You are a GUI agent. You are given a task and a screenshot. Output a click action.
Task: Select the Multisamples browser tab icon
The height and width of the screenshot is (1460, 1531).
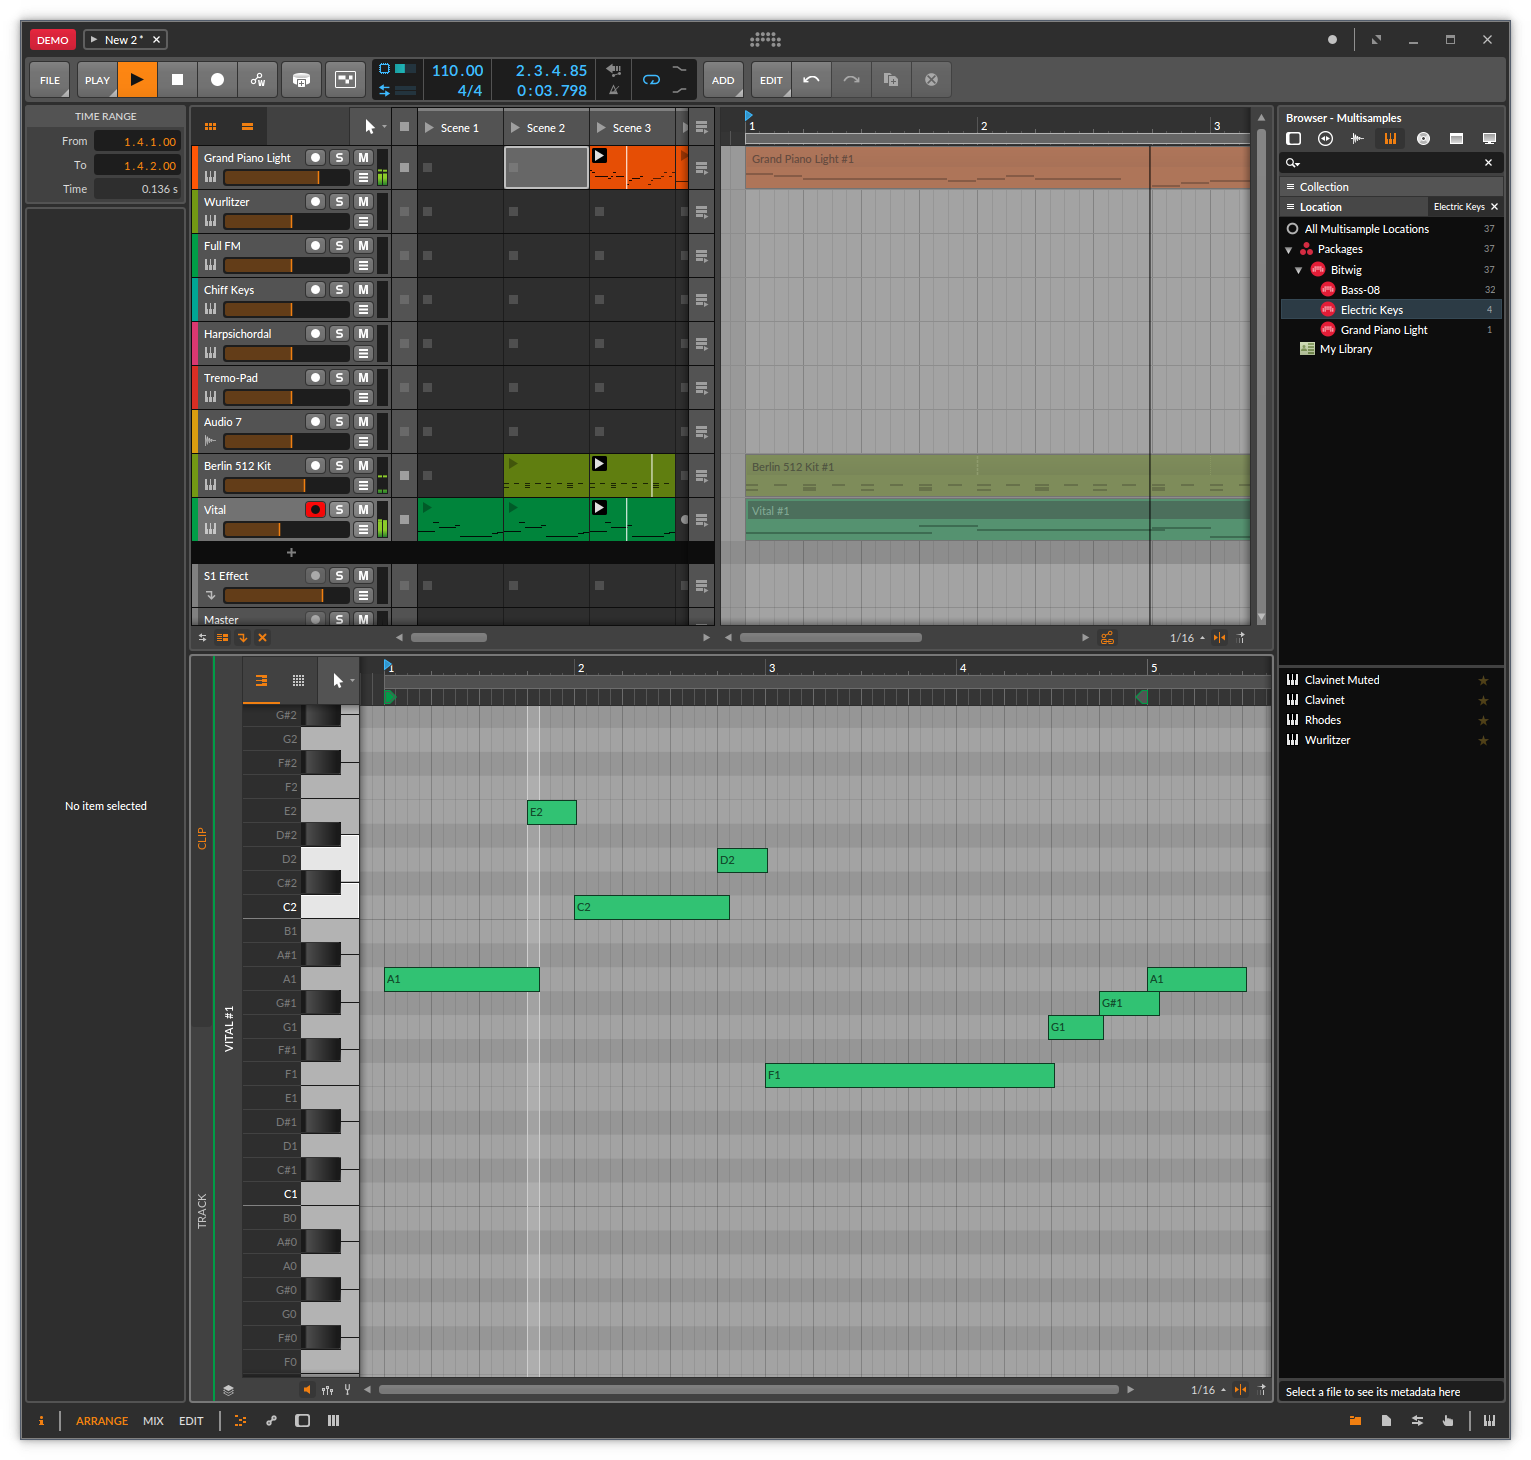(1390, 139)
